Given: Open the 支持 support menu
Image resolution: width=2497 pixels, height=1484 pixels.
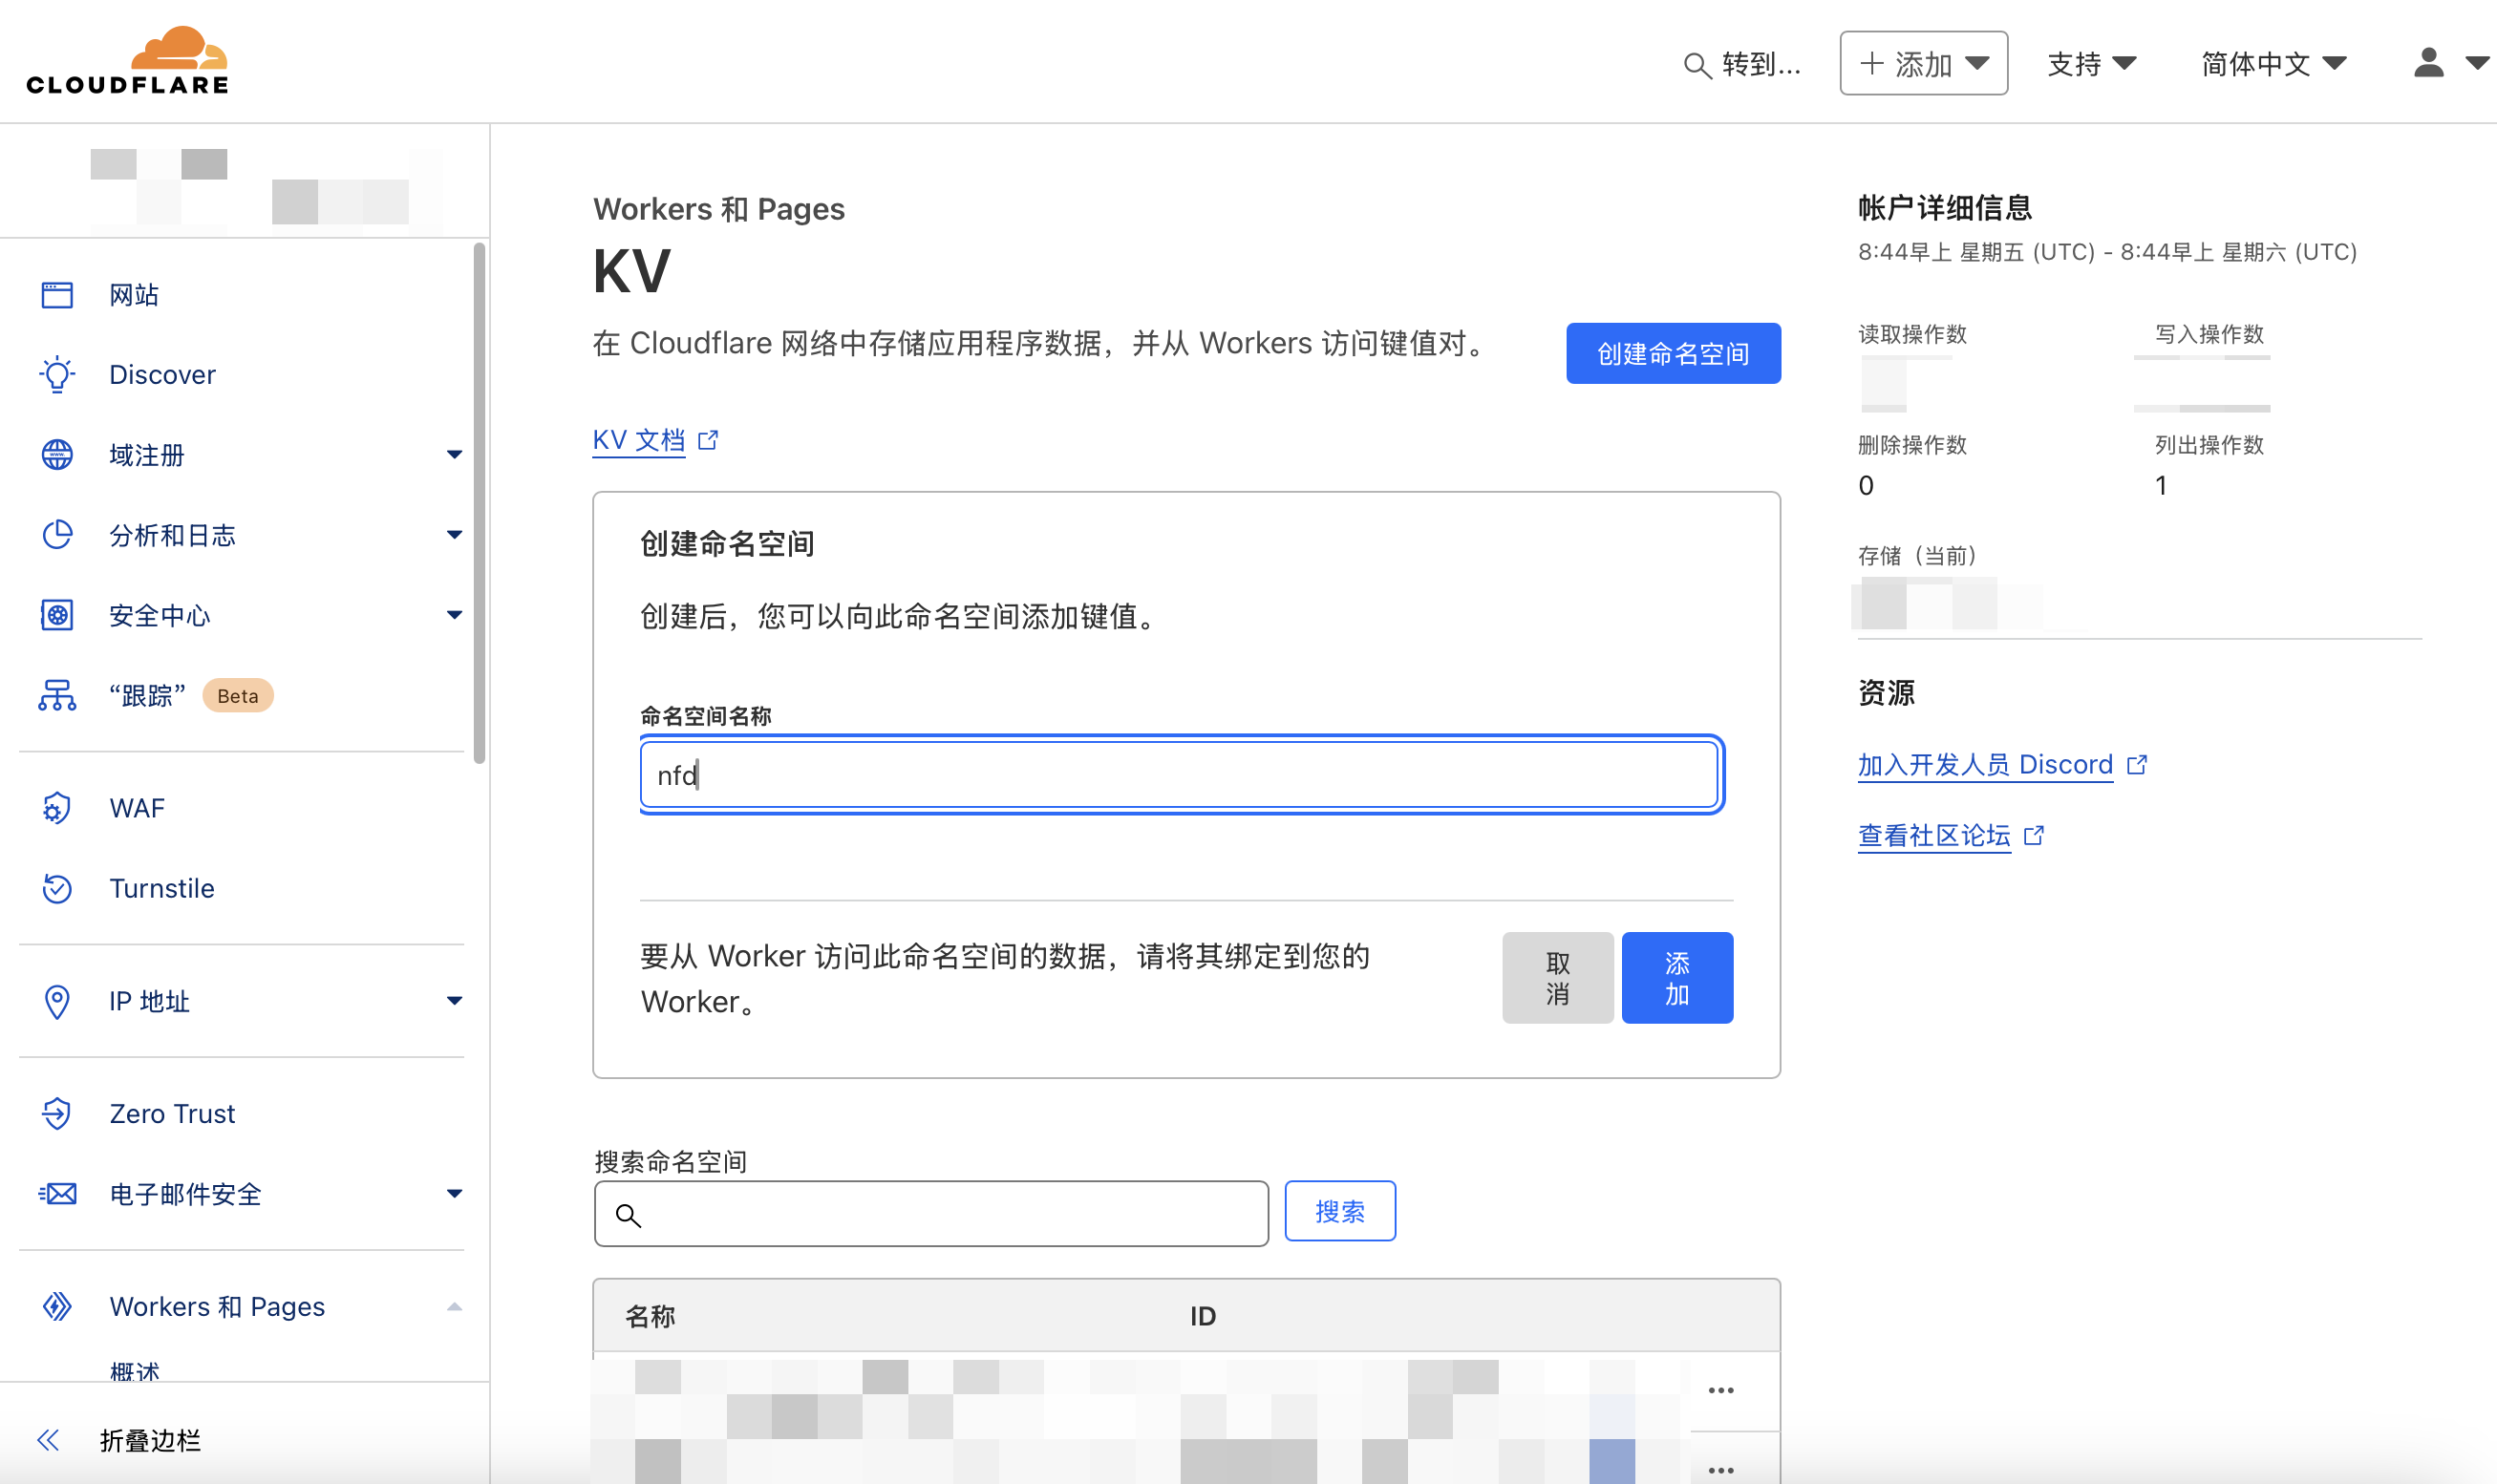Looking at the screenshot, I should tap(2091, 64).
